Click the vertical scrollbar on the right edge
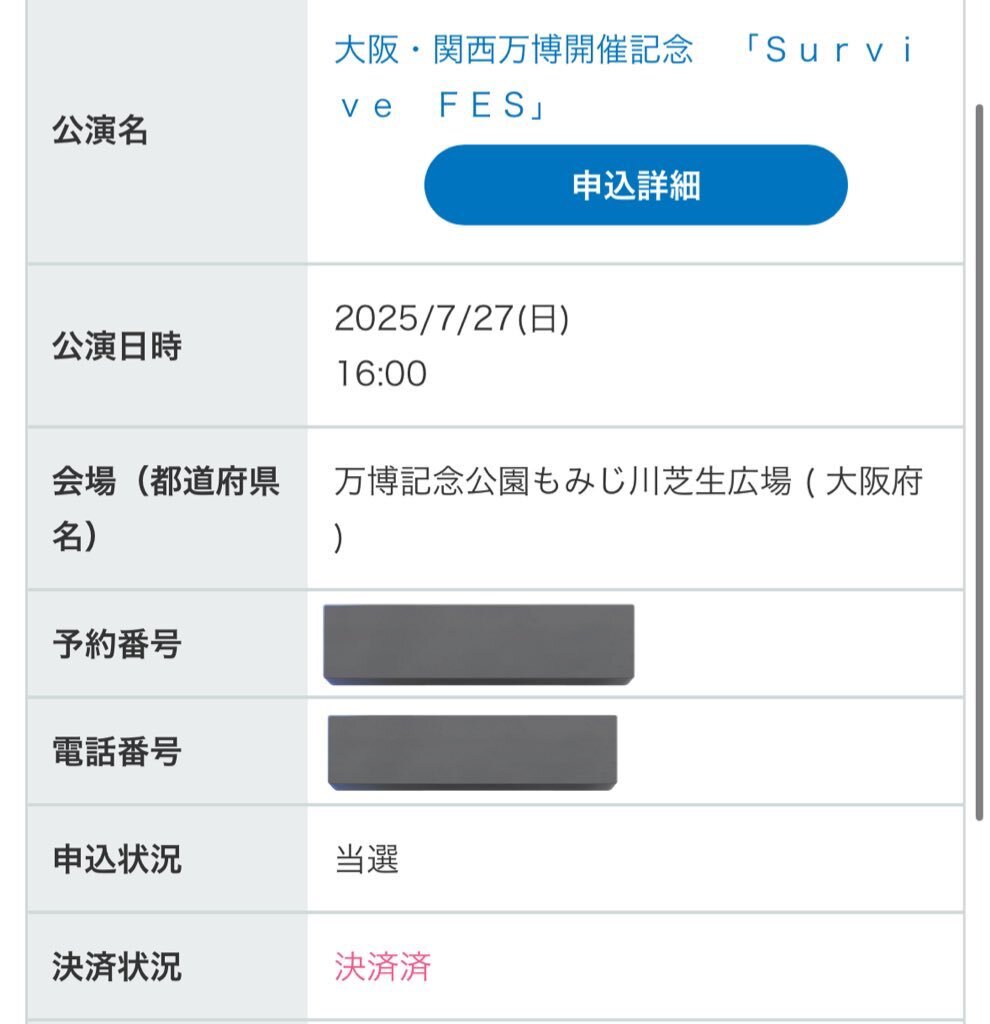This screenshot has height=1024, width=990. [x=979, y=462]
